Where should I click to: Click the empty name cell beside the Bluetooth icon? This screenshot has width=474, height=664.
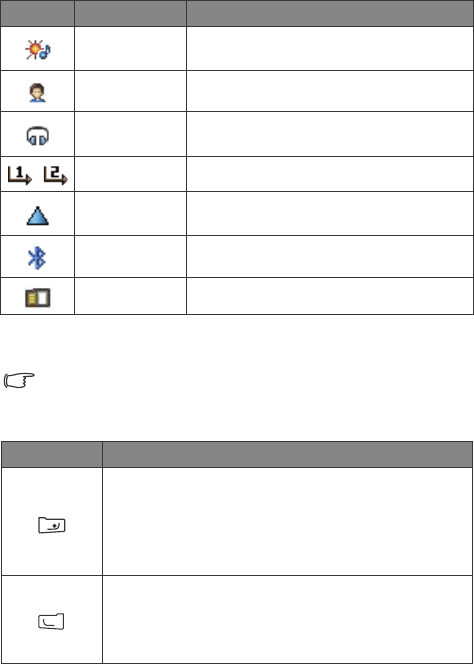tap(130, 257)
